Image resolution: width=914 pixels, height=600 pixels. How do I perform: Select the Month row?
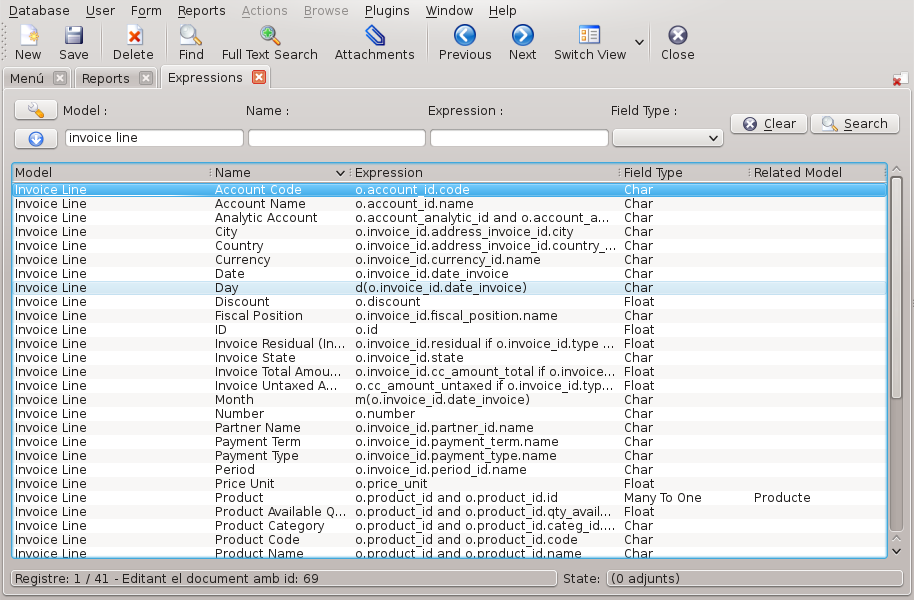(449, 399)
